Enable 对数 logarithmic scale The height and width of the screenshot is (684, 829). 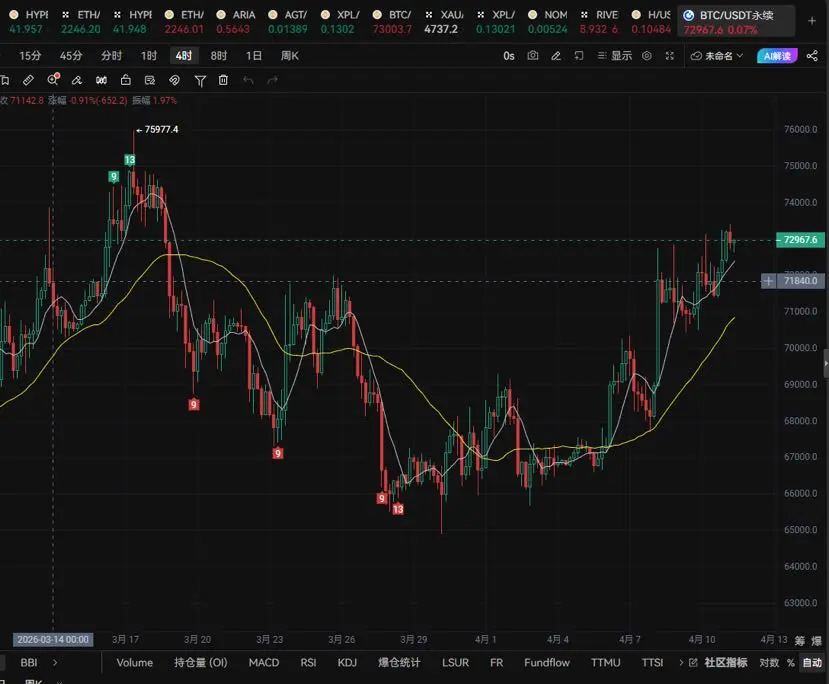[769, 662]
